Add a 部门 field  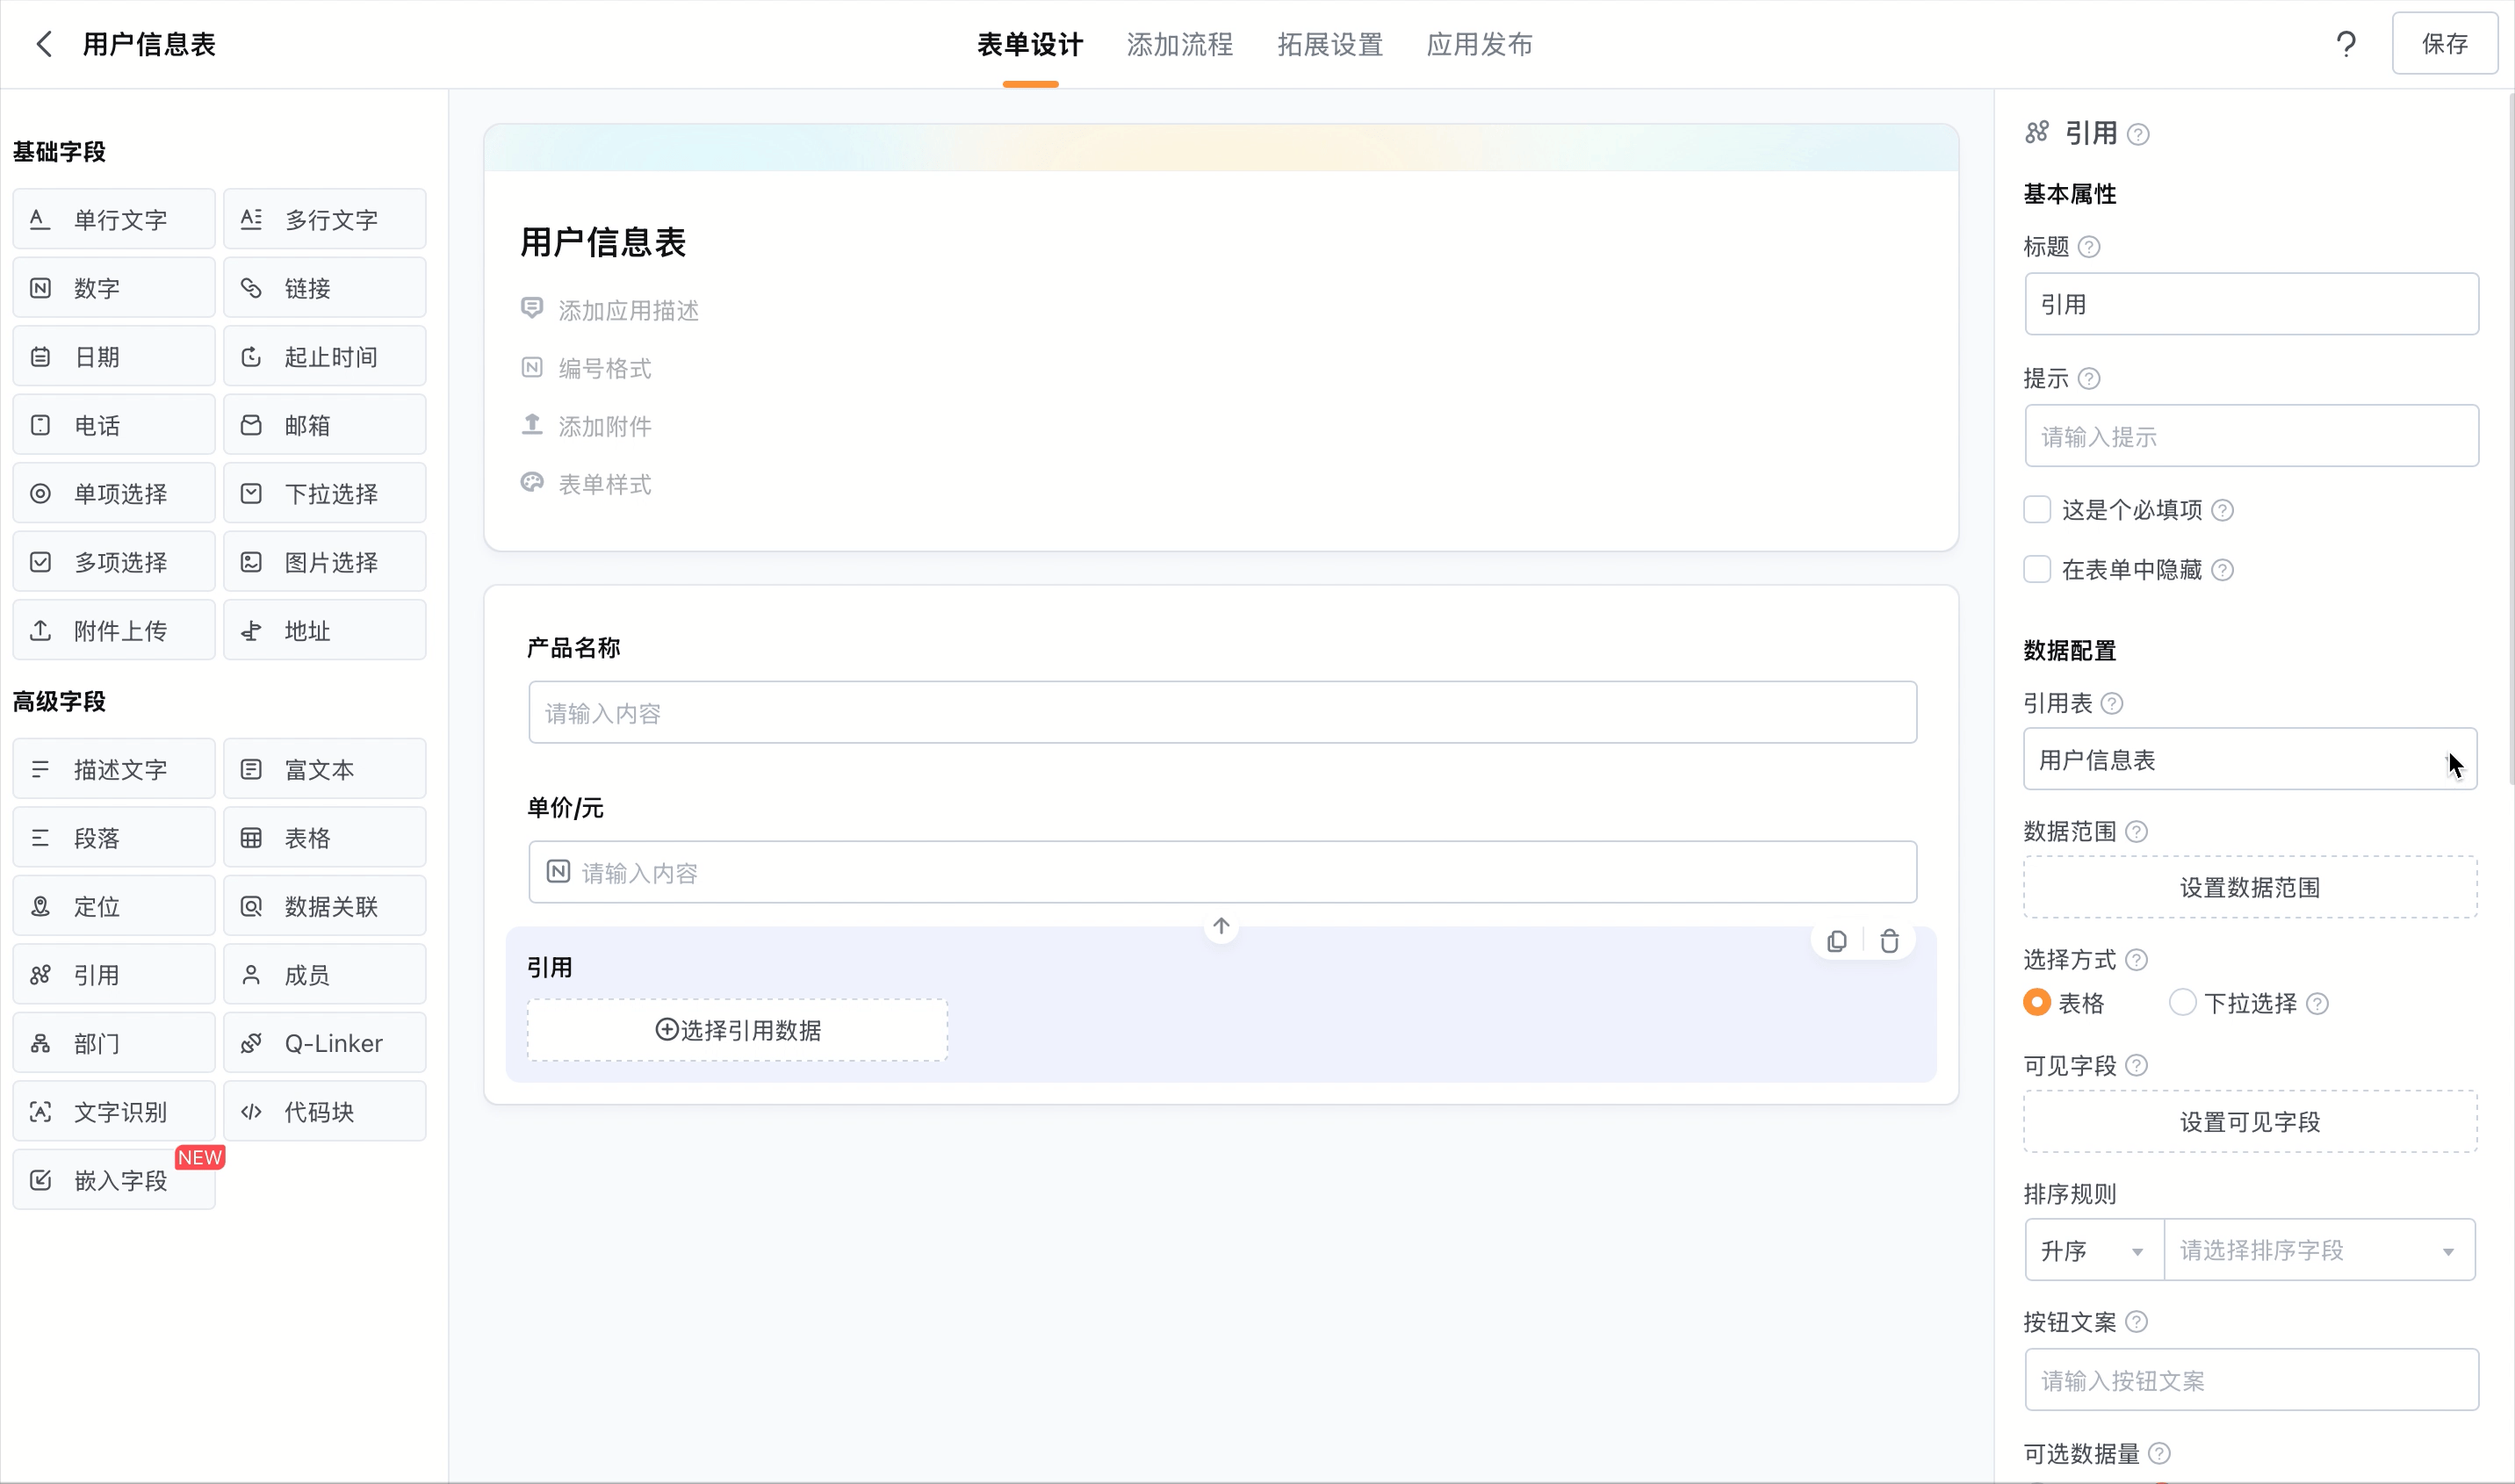tap(114, 1043)
